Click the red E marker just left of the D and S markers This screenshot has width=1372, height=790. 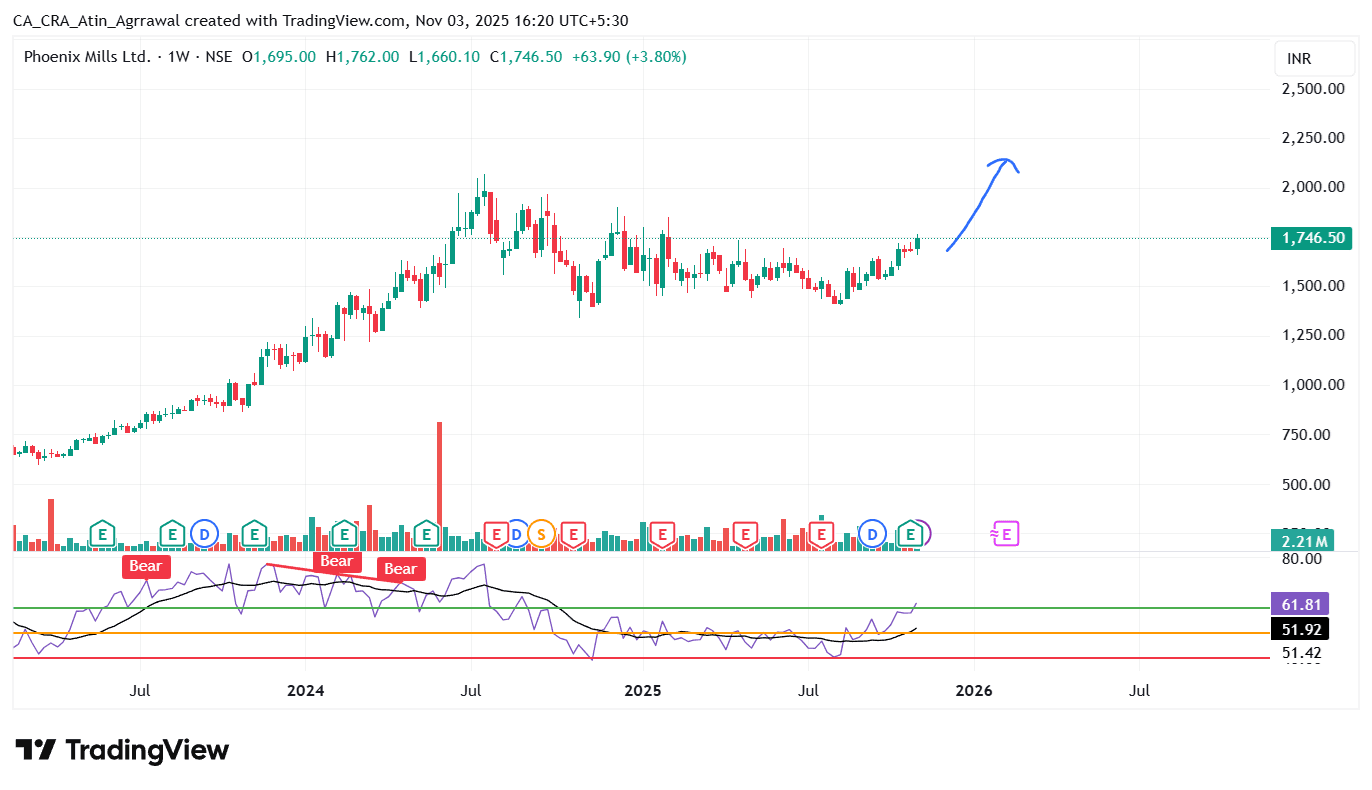tap(495, 534)
